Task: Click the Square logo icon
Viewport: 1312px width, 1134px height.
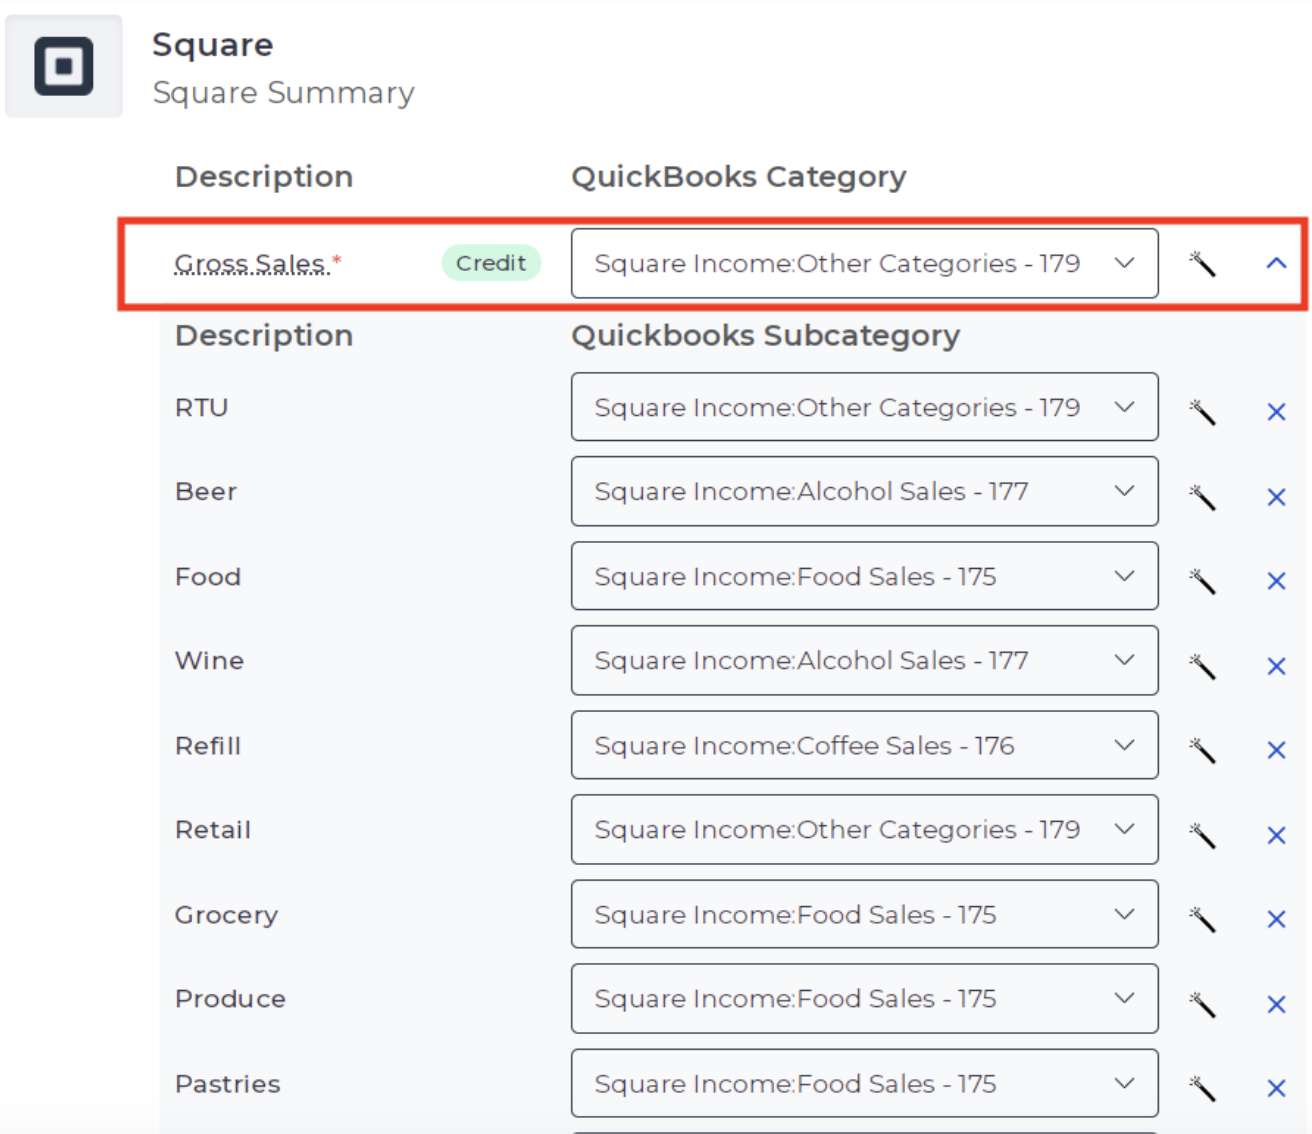Action: click(x=64, y=66)
